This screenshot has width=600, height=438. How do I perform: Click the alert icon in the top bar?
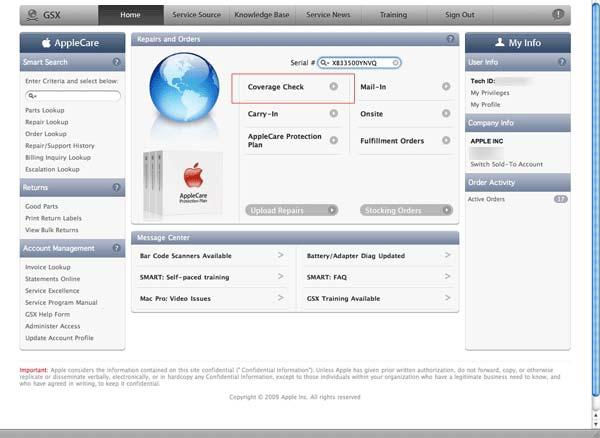(x=584, y=15)
